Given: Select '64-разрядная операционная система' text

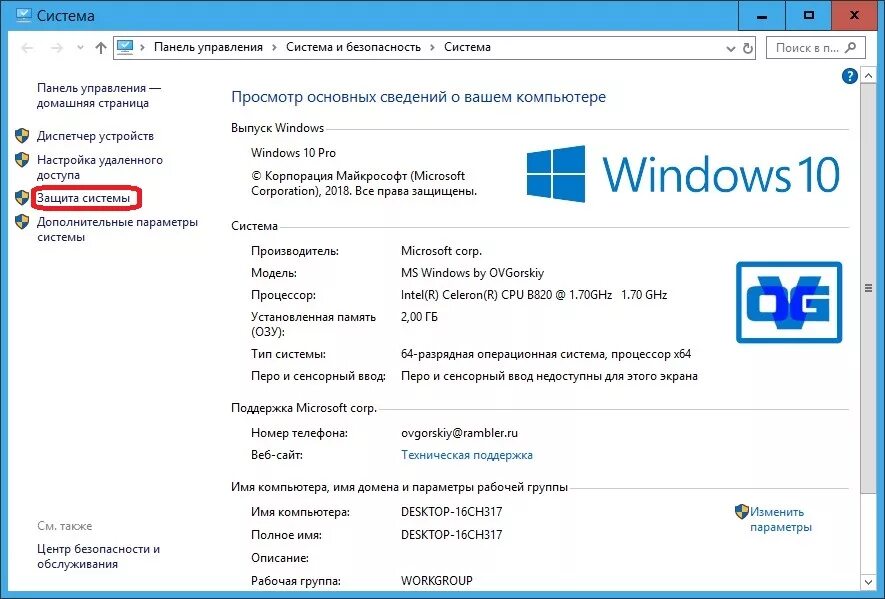Looking at the screenshot, I should coord(503,354).
